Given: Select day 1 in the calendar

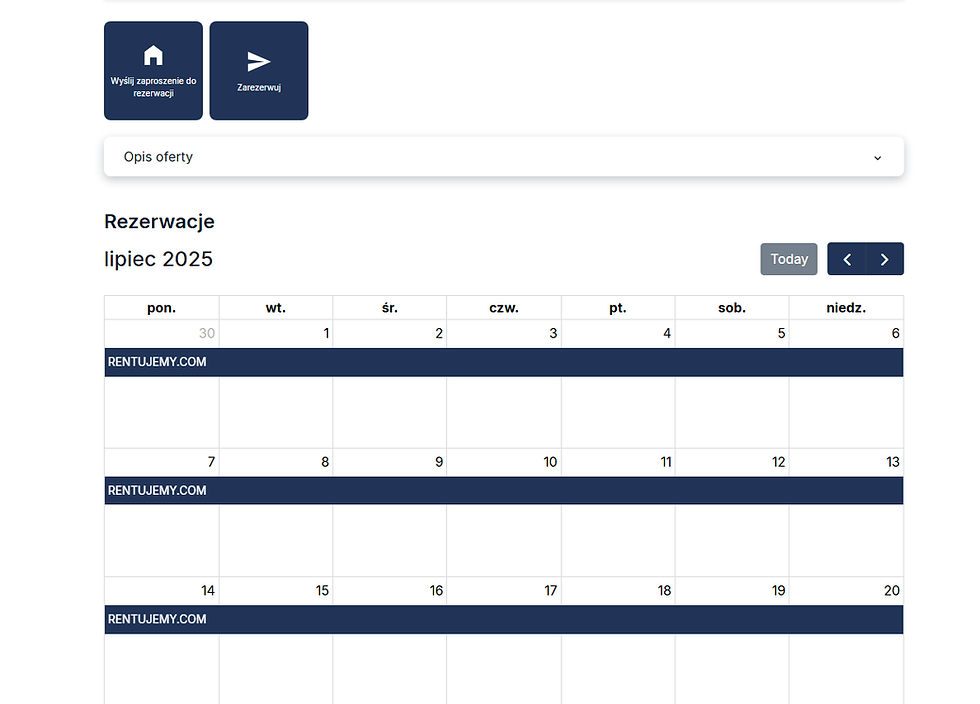Looking at the screenshot, I should point(326,333).
